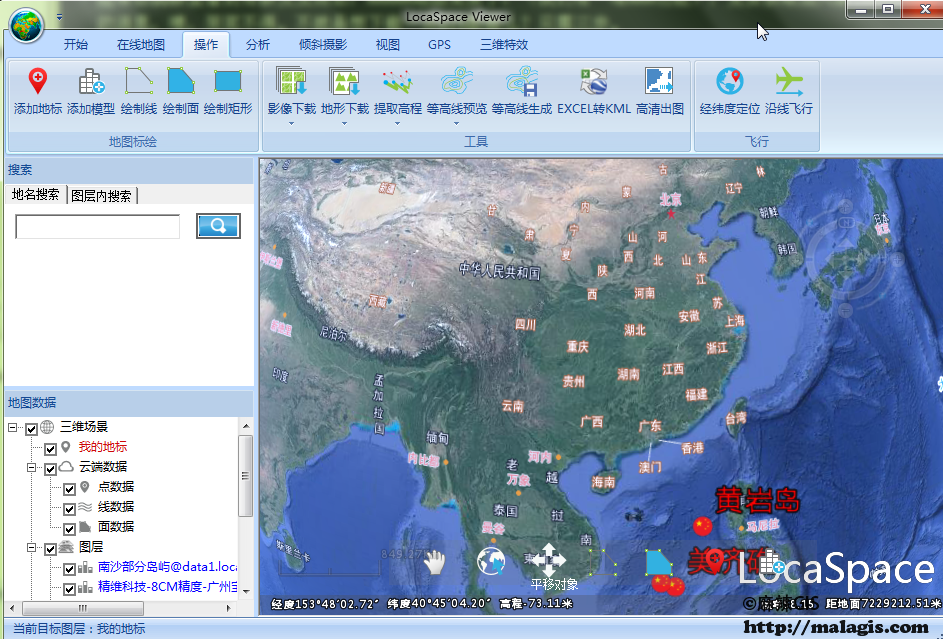Open the 地形下载 dropdown arrow
This screenshot has height=639, width=943.
tap(345, 123)
